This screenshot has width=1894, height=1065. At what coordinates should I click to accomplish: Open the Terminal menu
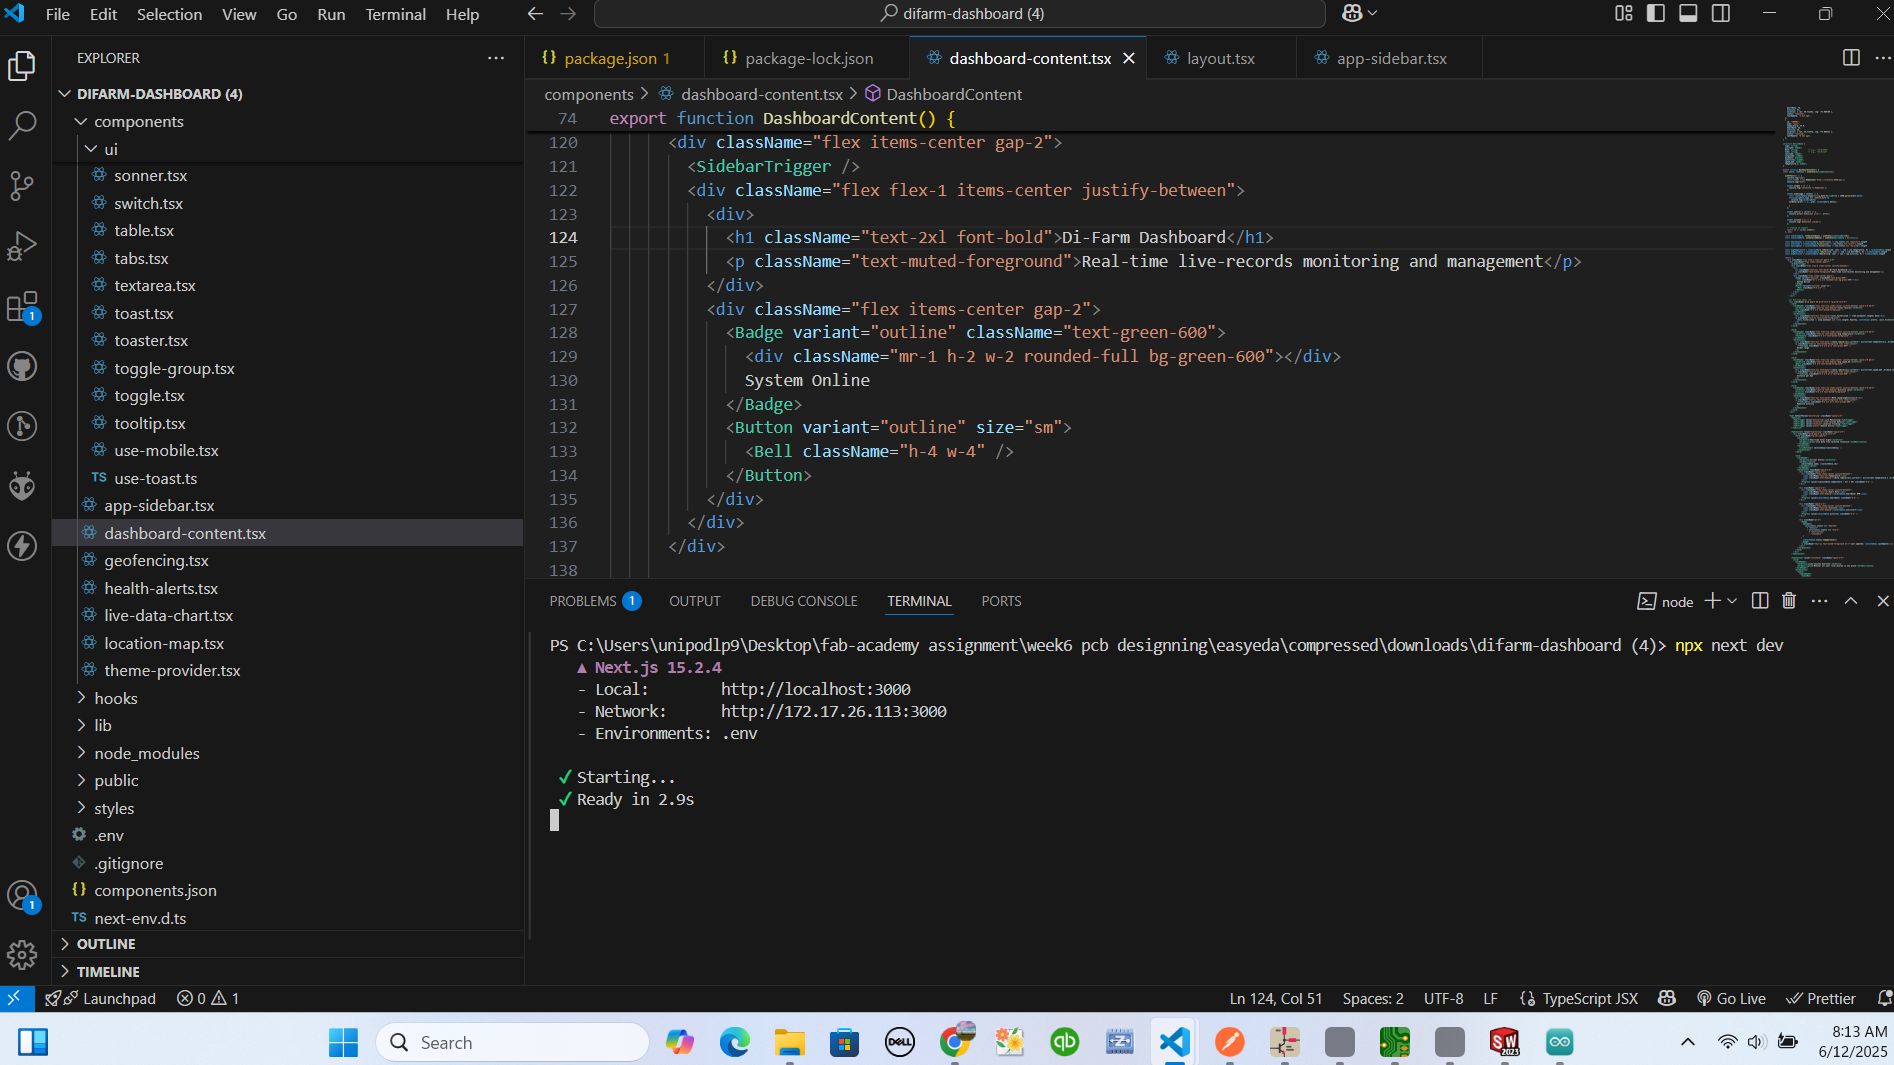coord(395,14)
